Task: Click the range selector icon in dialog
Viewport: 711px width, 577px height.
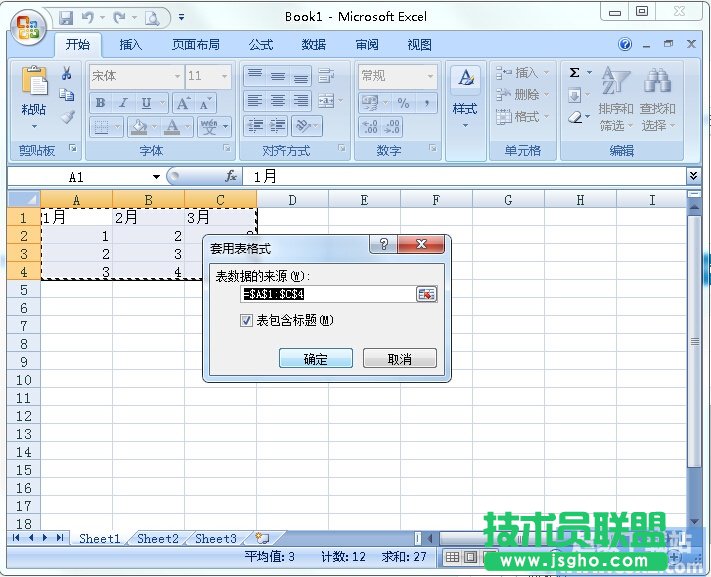Action: pos(427,294)
